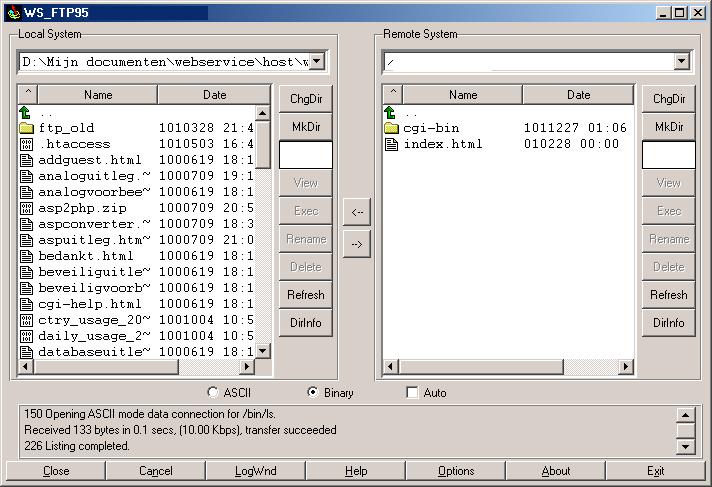This screenshot has height=487, width=712.
Task: Click the remote parent directory up arrow
Action: pos(391,113)
